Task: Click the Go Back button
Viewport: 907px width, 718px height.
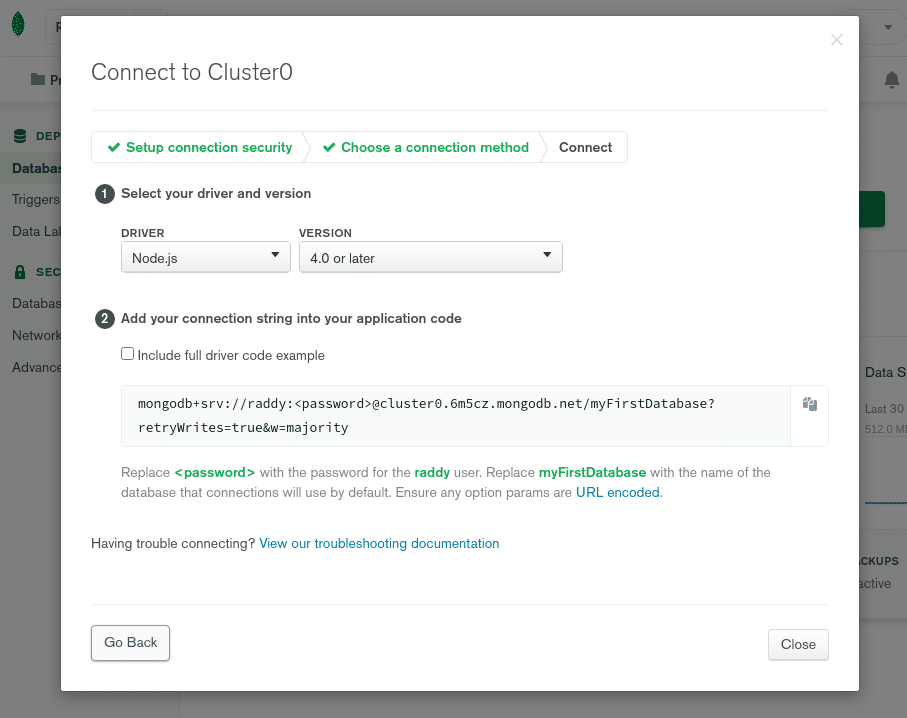Action: coord(130,643)
